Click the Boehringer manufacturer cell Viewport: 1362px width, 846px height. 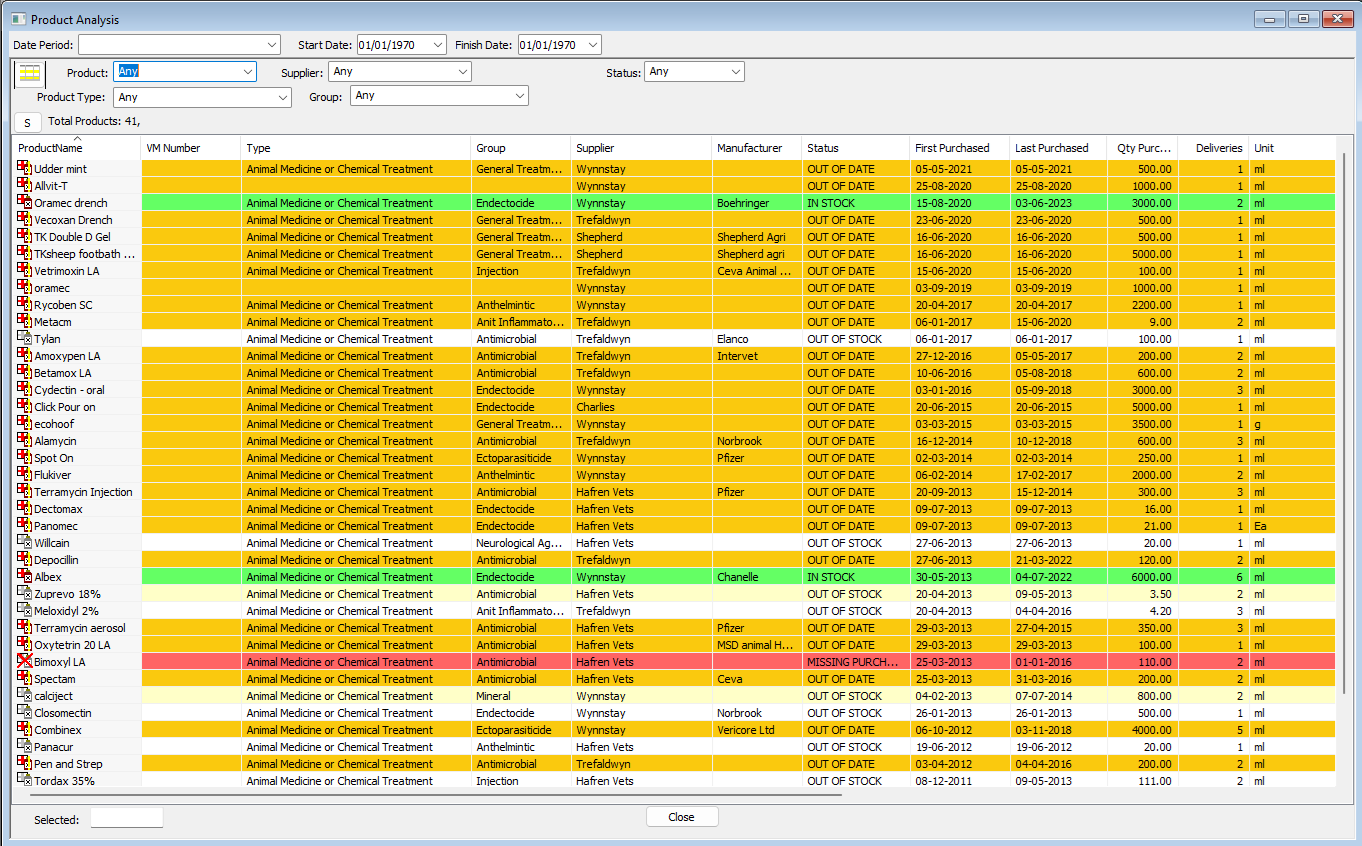point(757,203)
